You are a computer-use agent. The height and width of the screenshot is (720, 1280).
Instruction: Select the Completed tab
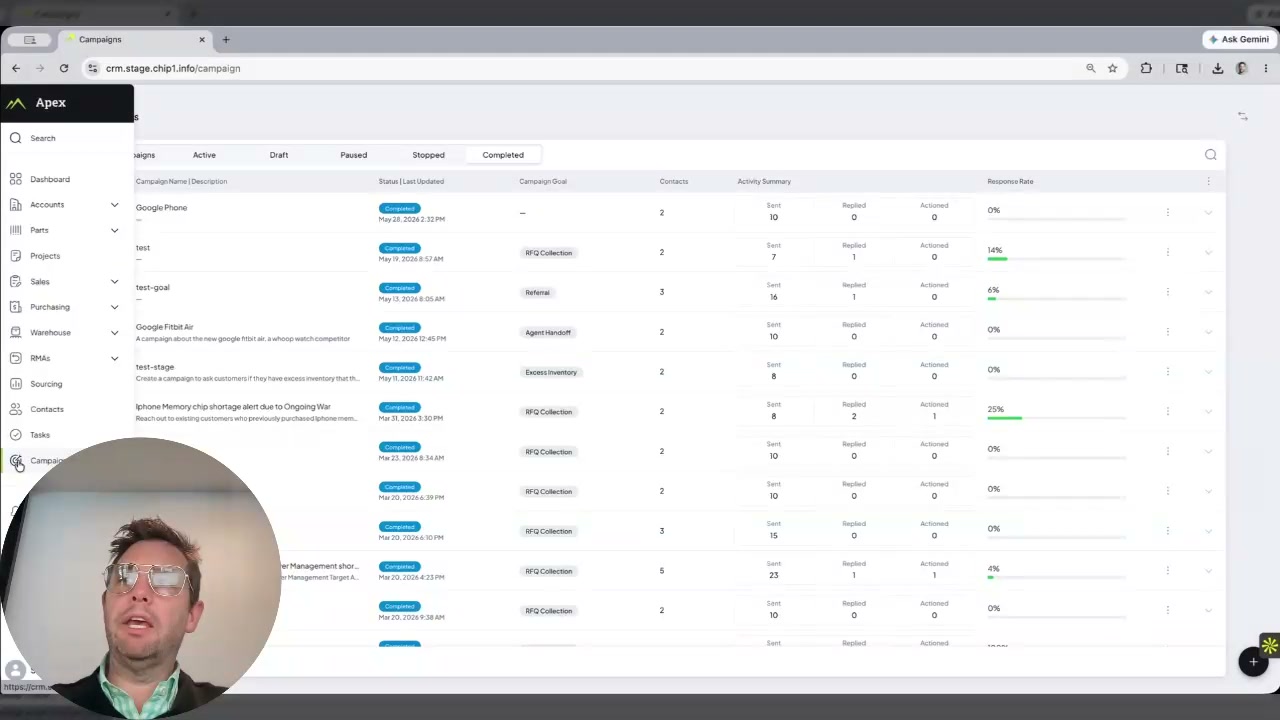tap(503, 155)
